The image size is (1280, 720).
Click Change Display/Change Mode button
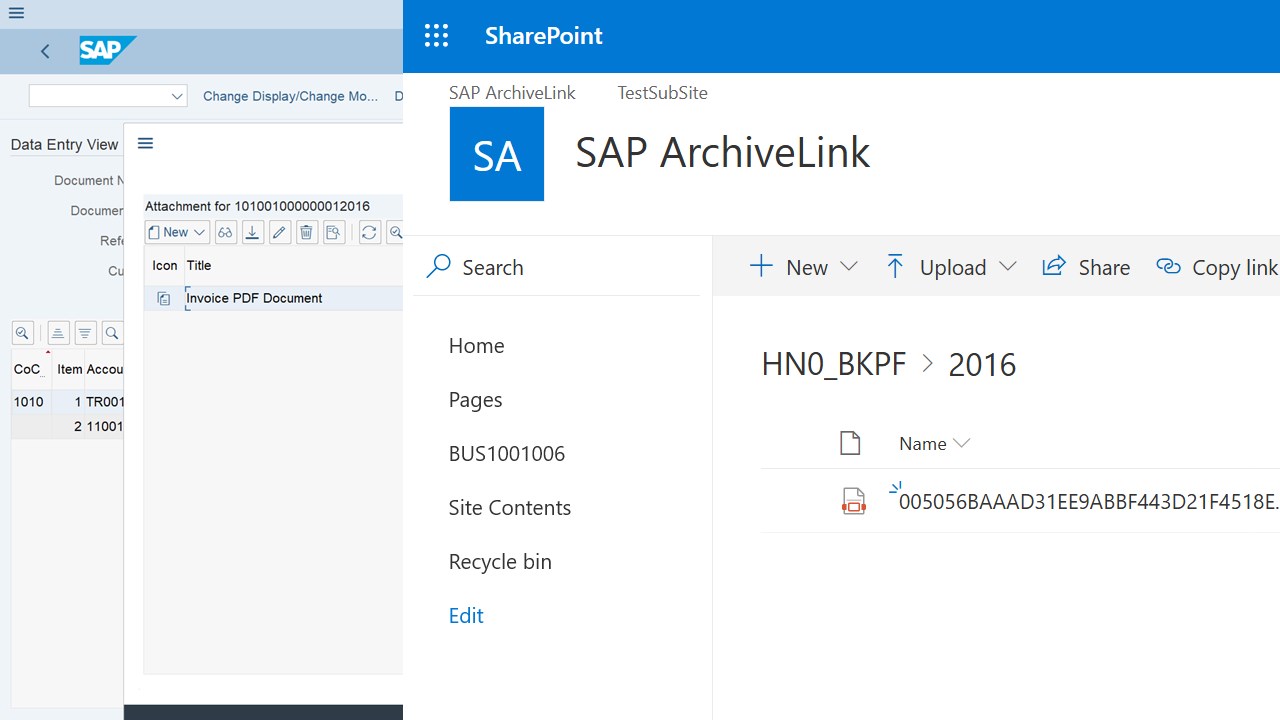click(291, 96)
